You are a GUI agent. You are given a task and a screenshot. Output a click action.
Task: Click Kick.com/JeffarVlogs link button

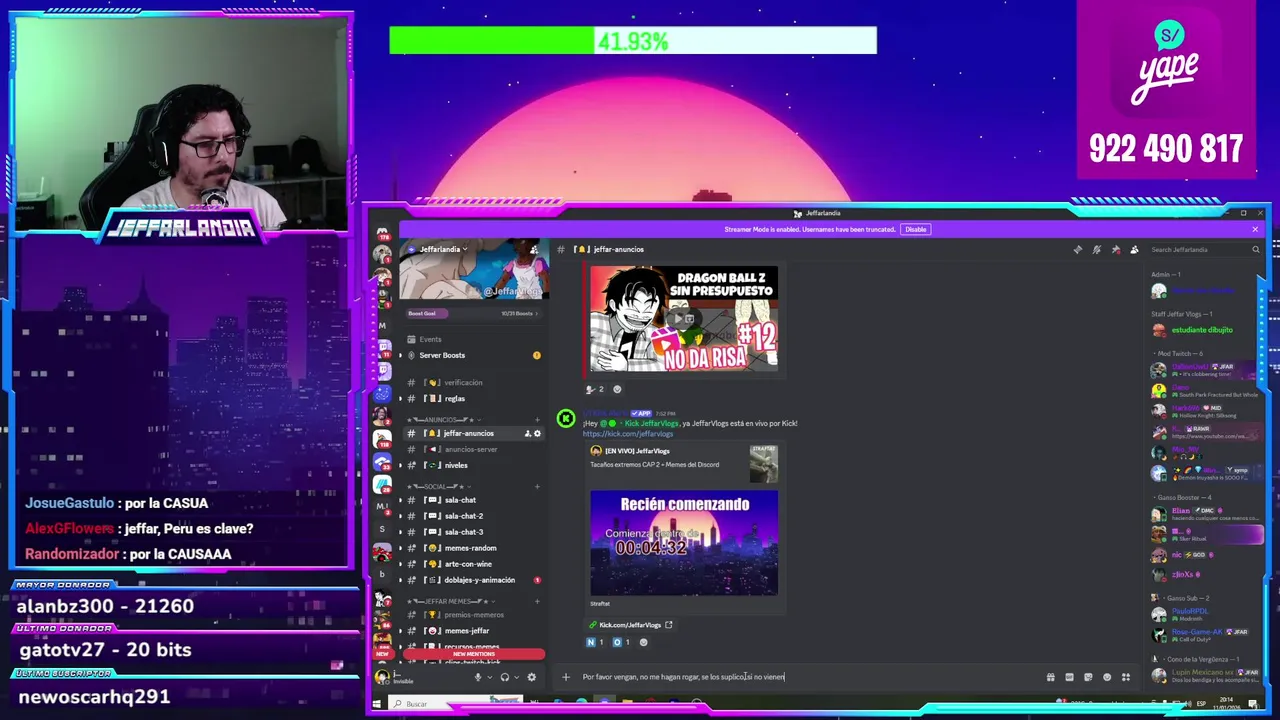click(x=630, y=625)
